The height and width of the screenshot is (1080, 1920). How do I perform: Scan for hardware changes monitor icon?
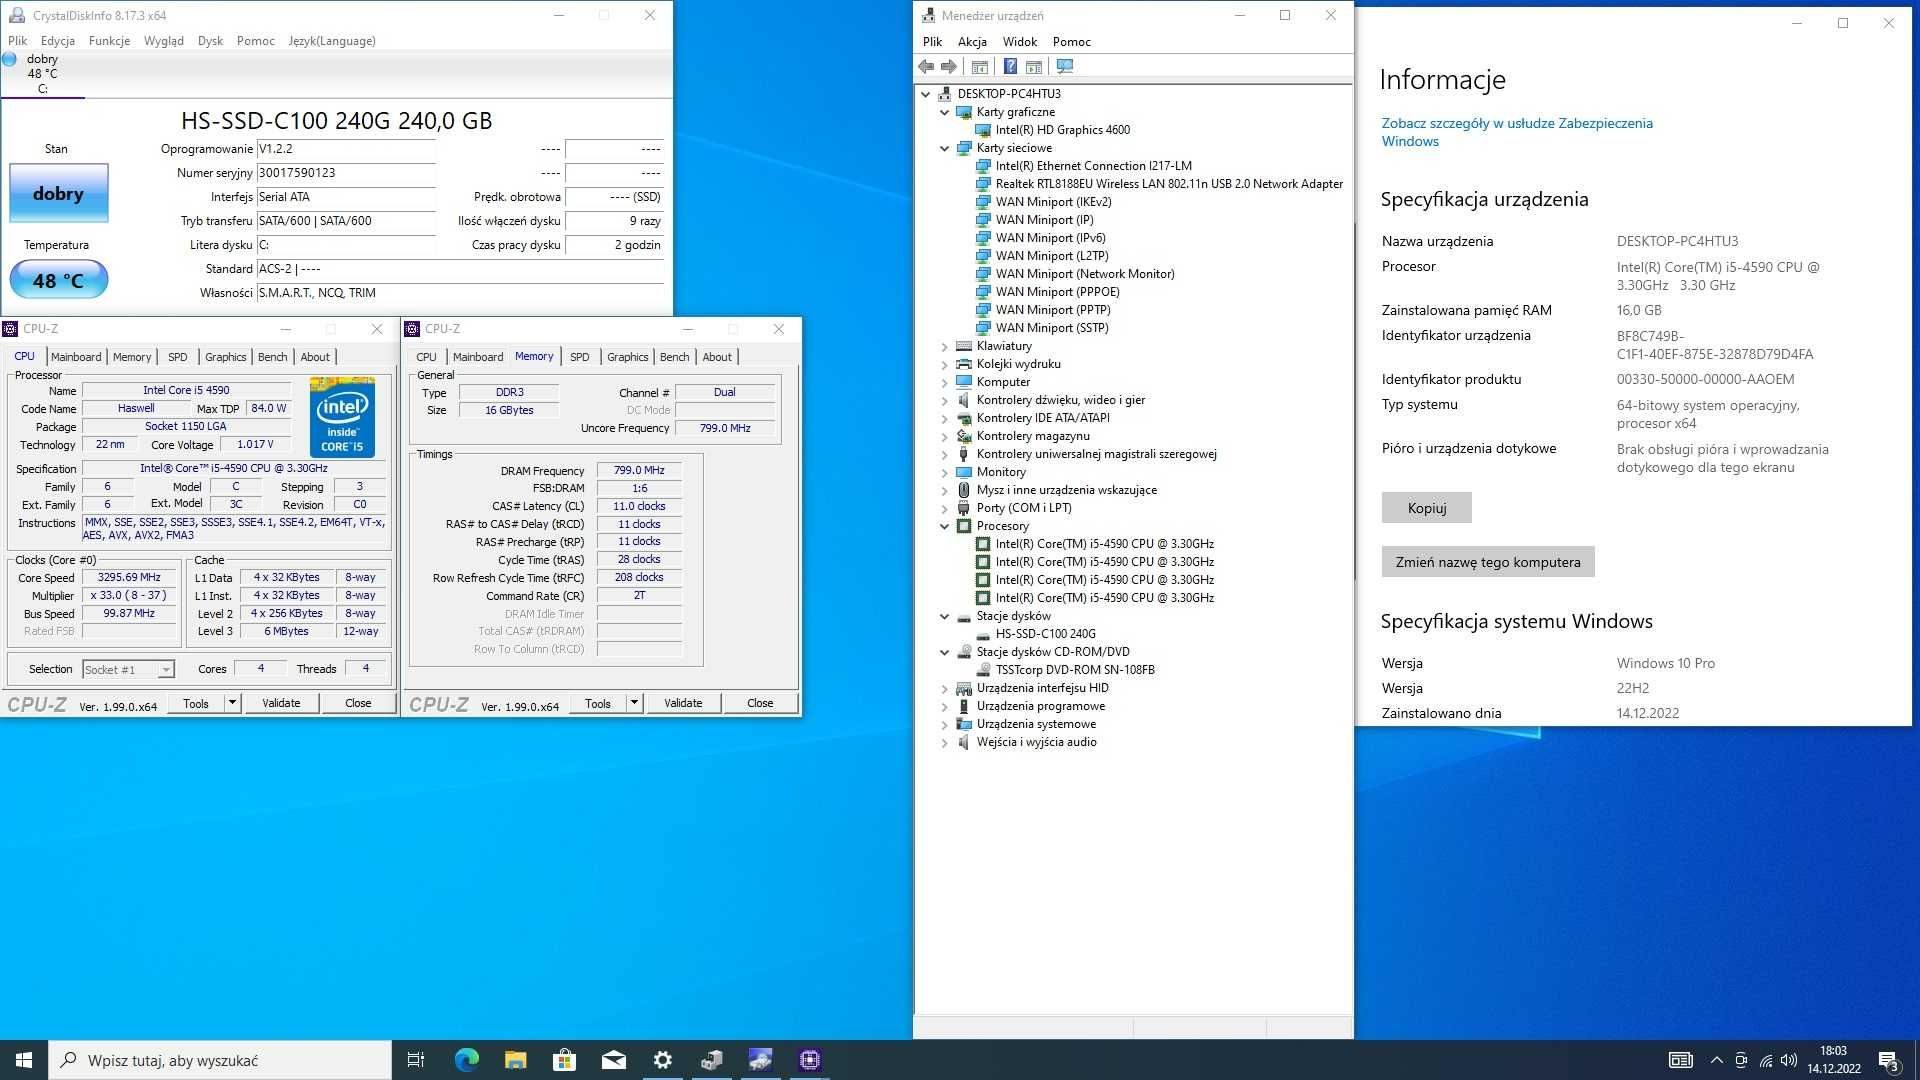click(x=1065, y=67)
